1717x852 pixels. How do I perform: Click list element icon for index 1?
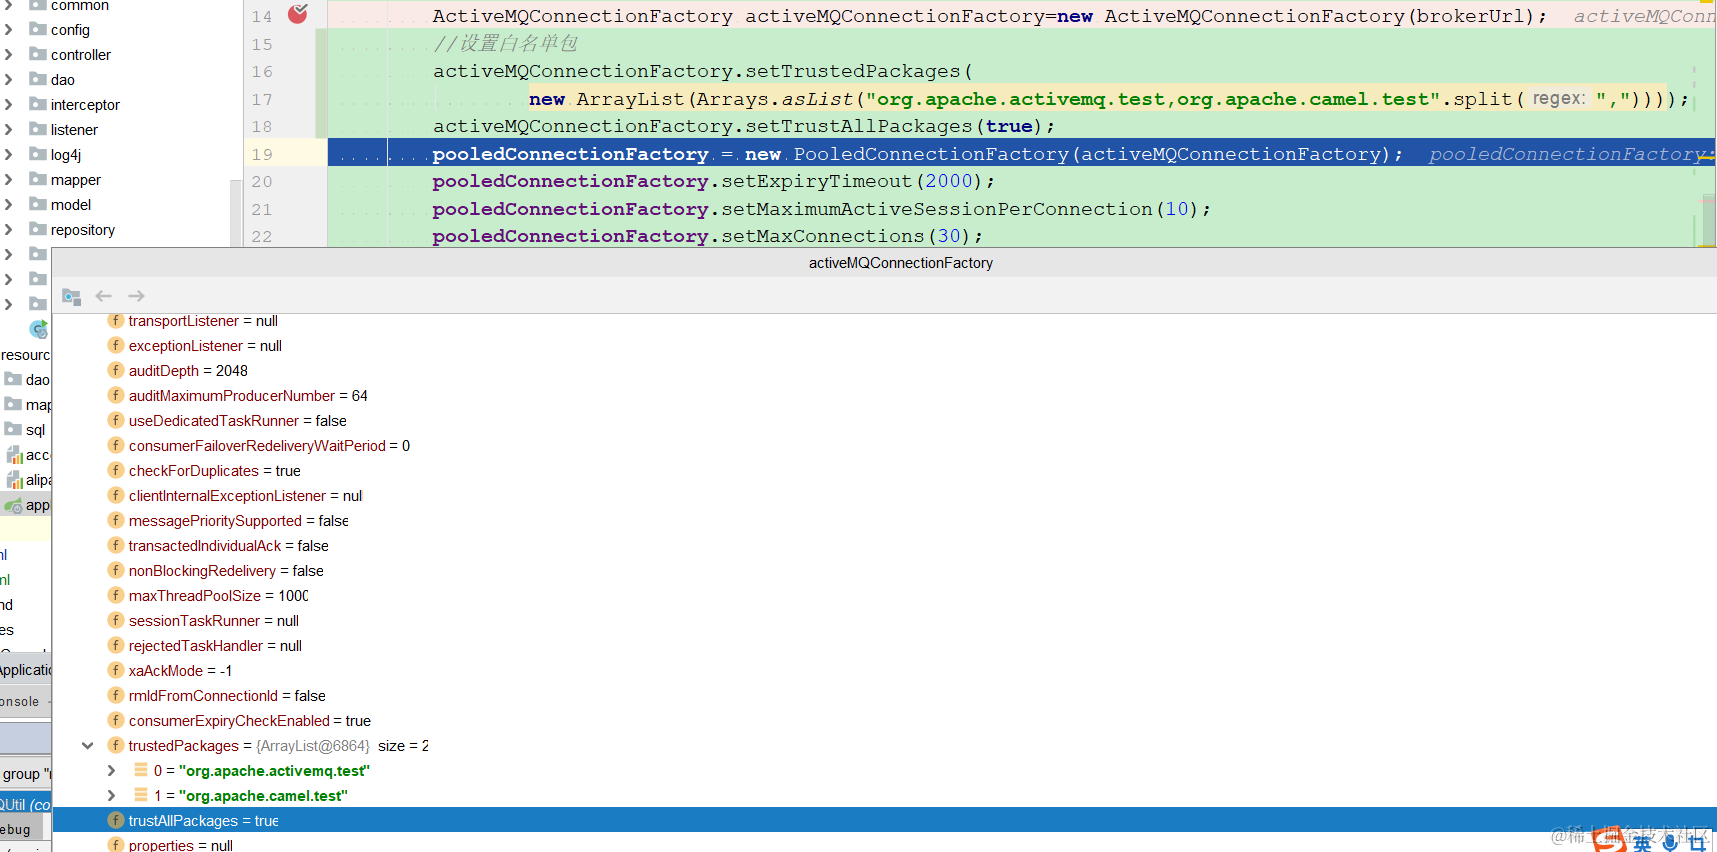coord(141,796)
